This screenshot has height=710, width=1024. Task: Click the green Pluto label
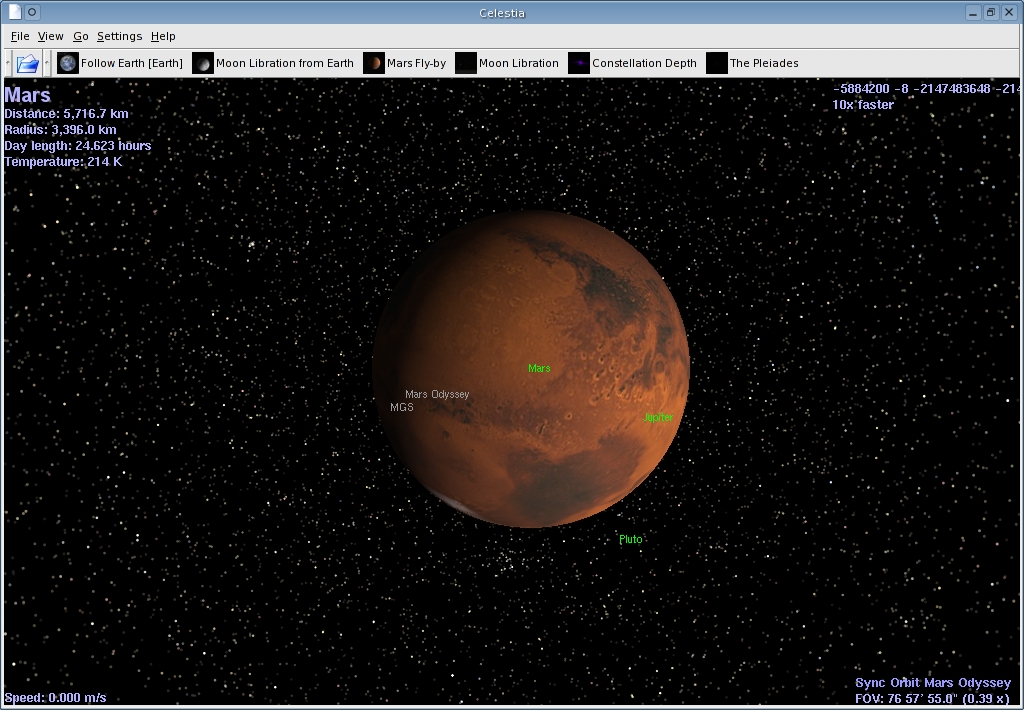630,540
